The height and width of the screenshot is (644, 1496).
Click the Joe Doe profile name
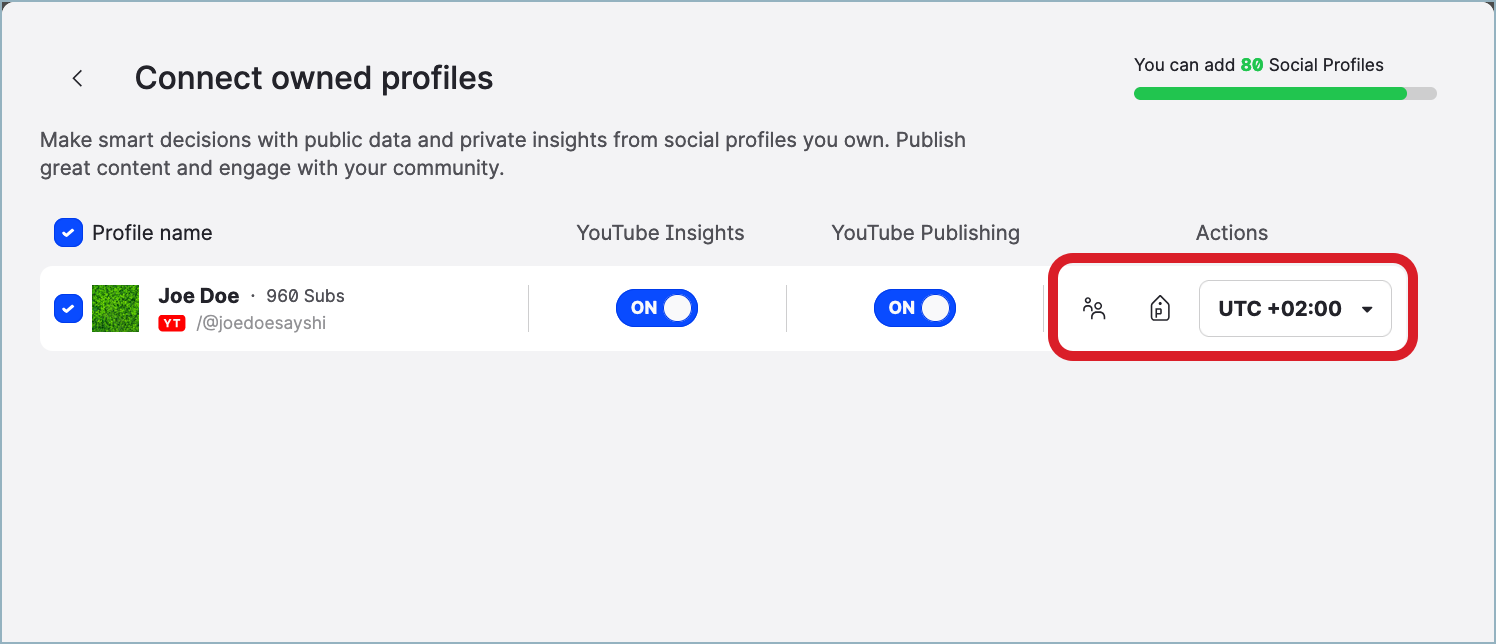[198, 295]
